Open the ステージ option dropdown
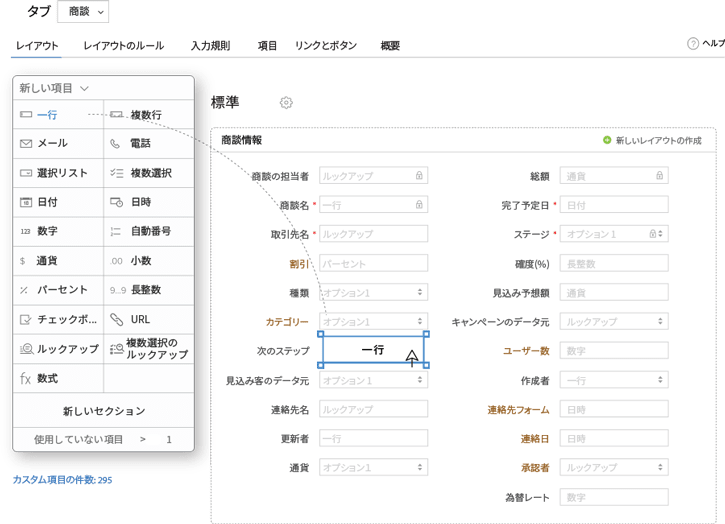The width and height of the screenshot is (725, 524). pyautogui.click(x=613, y=234)
